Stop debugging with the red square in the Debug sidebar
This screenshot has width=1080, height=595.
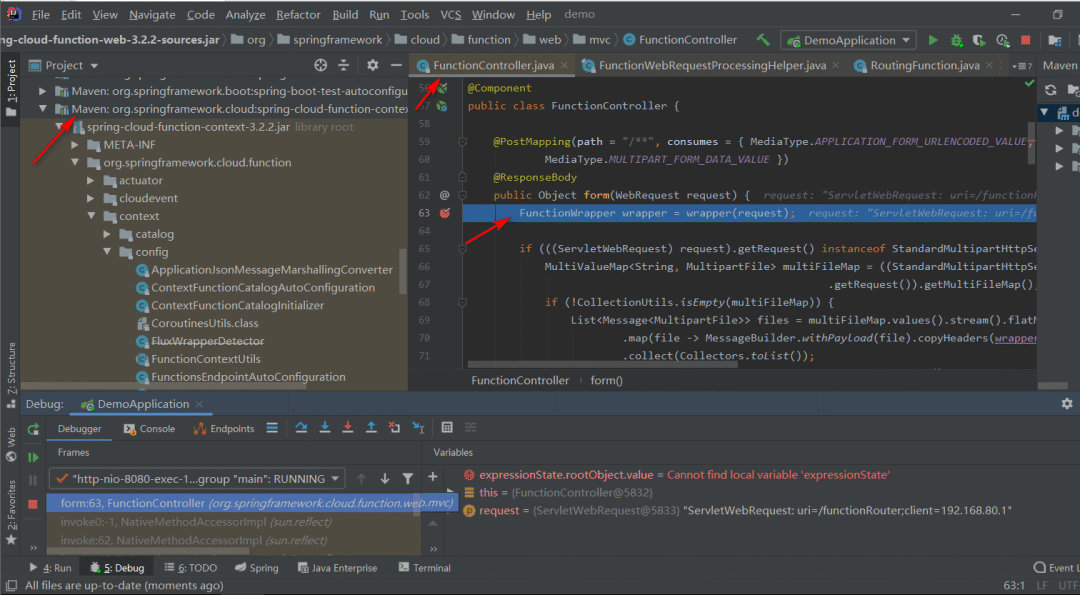(x=32, y=504)
